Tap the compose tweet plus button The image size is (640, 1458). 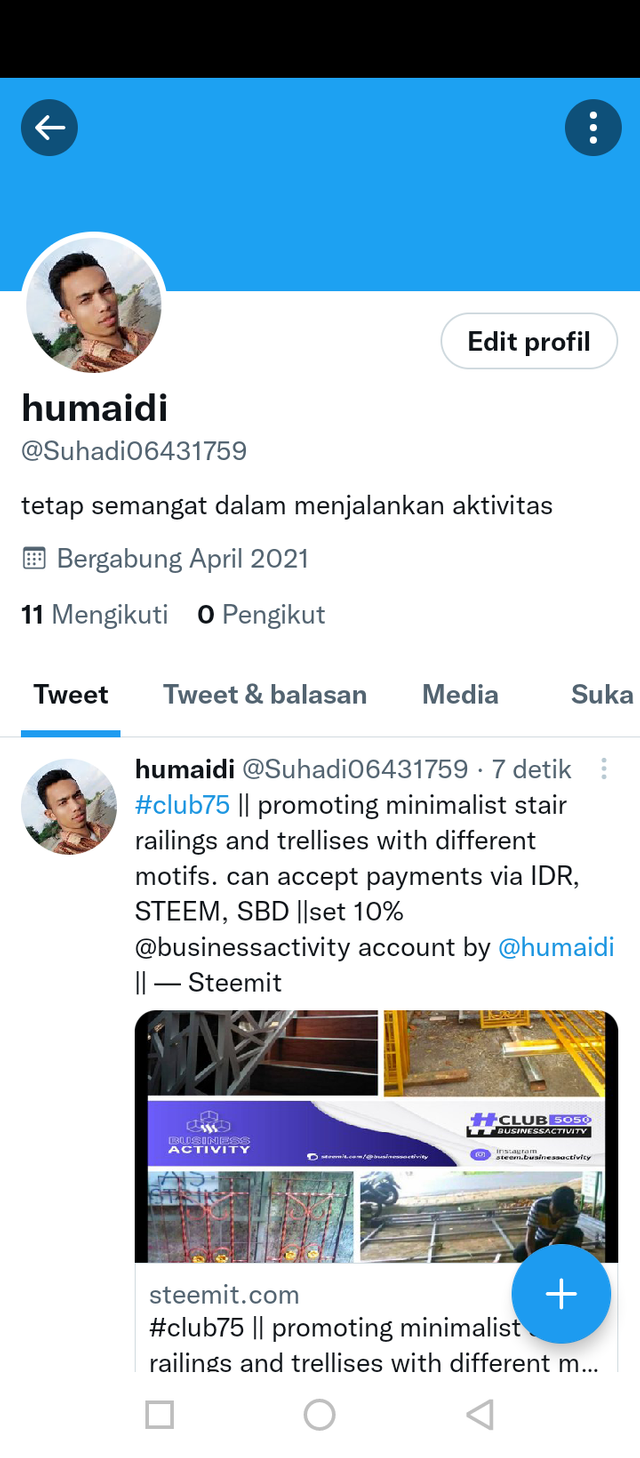tap(561, 1294)
